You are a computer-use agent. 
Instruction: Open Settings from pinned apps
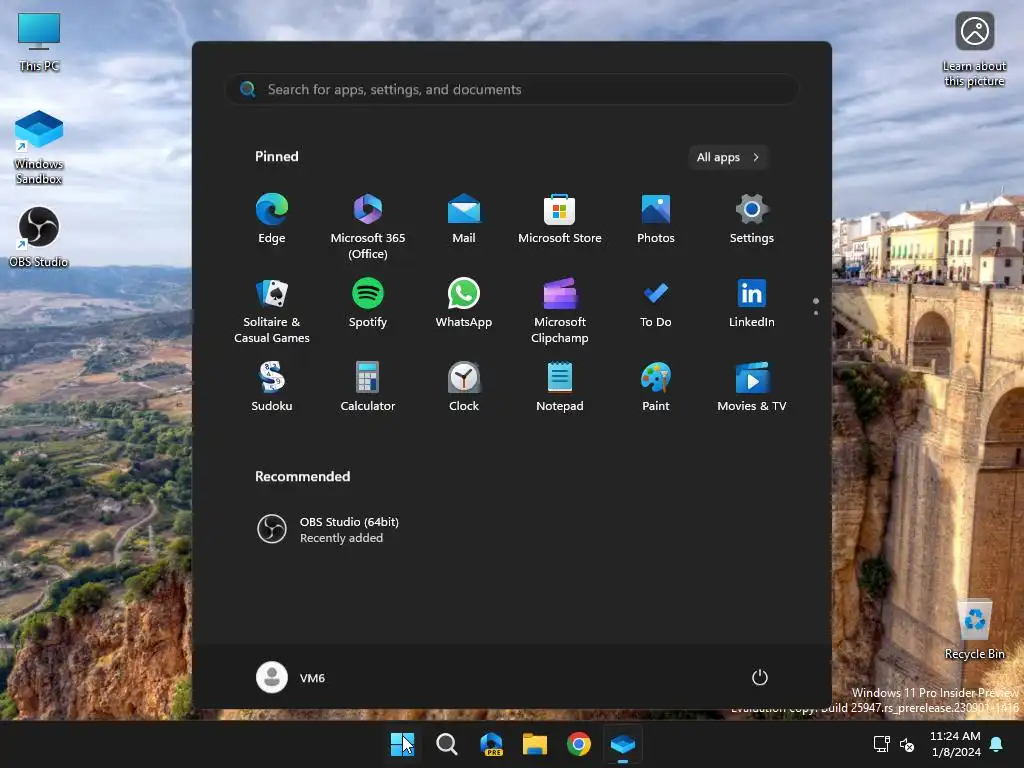[x=752, y=219]
